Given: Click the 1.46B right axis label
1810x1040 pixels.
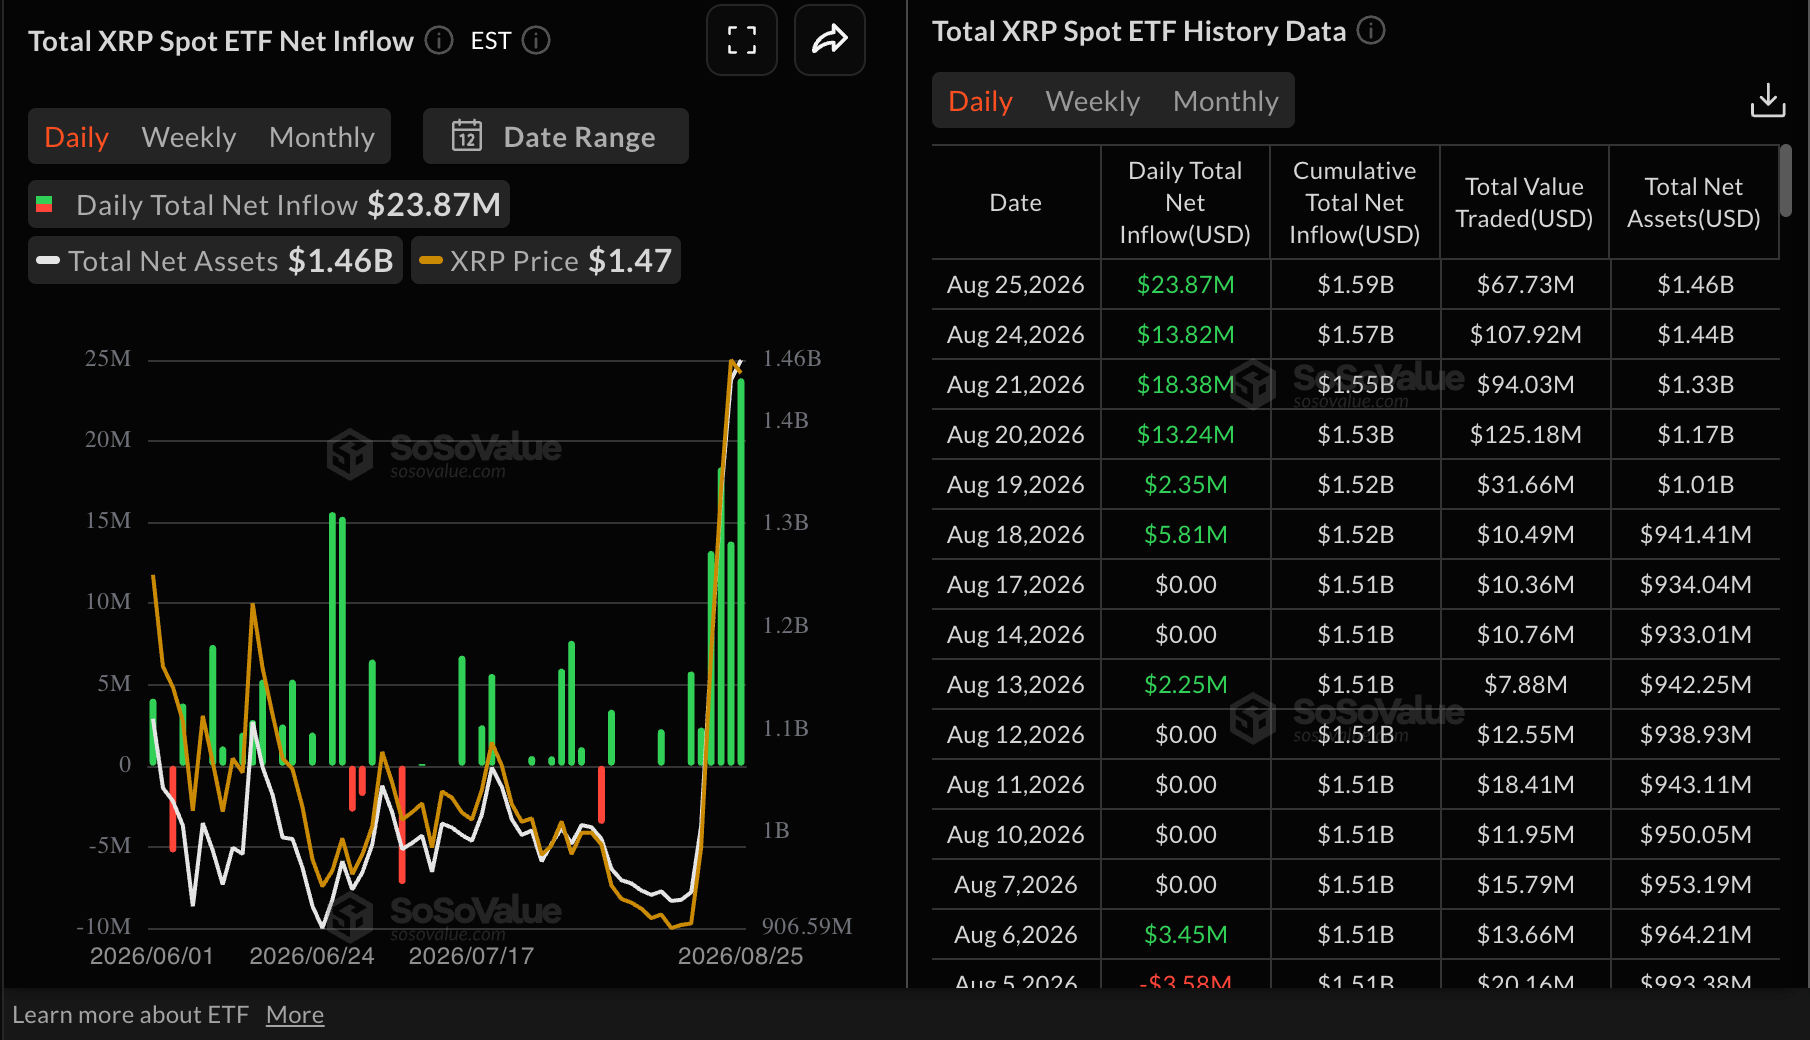Looking at the screenshot, I should point(792,358).
